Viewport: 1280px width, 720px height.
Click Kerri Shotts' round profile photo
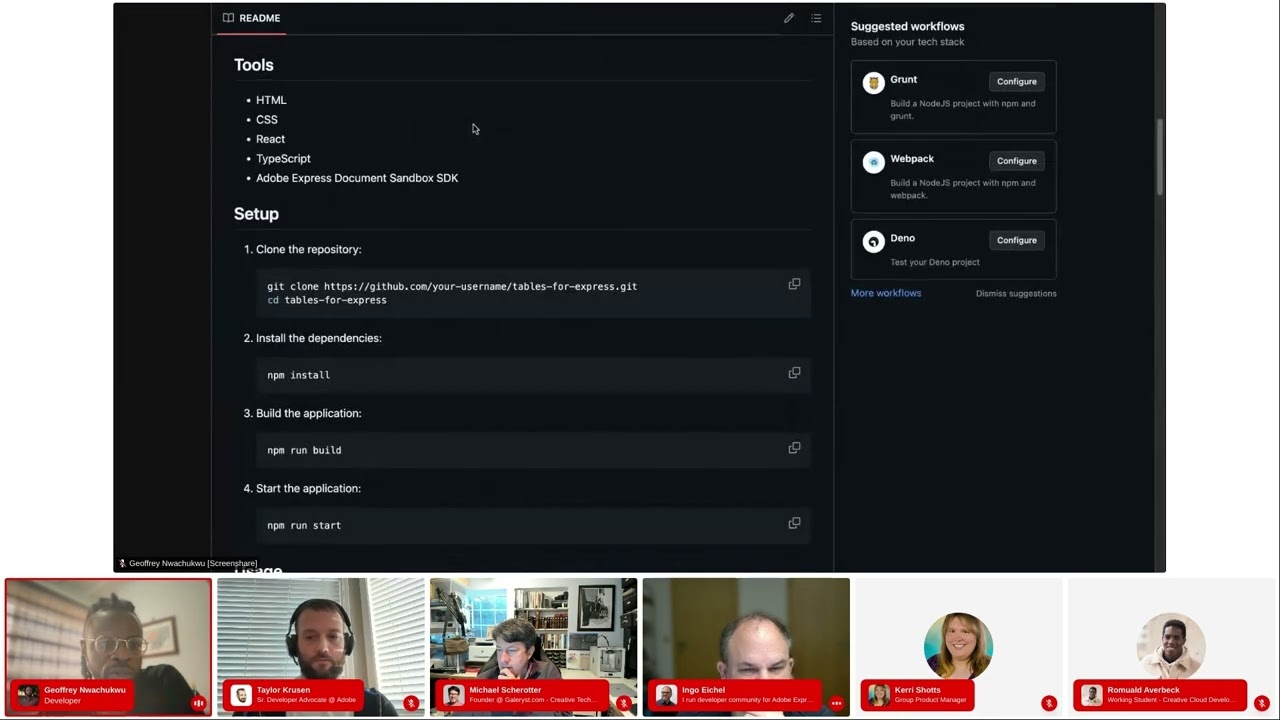click(x=958, y=646)
